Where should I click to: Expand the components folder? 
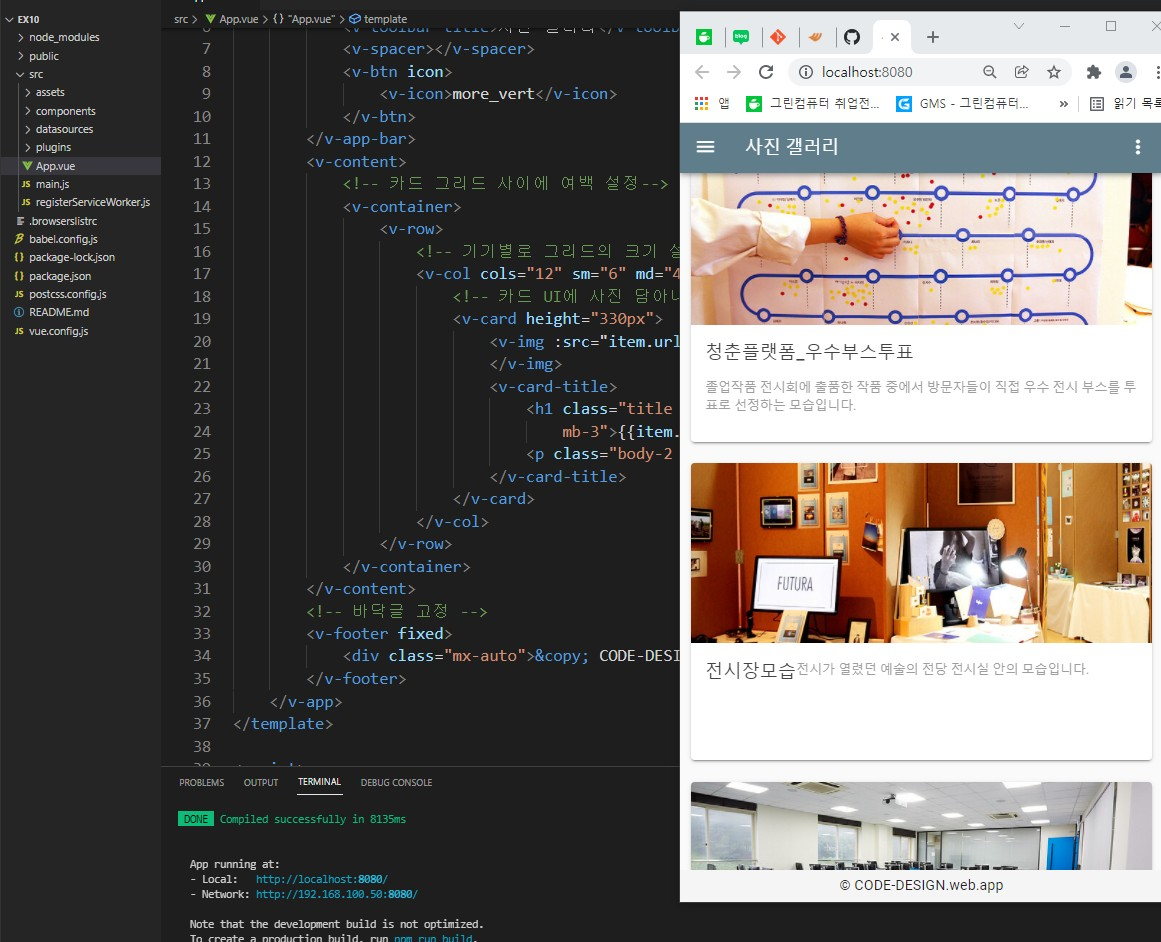tap(66, 111)
